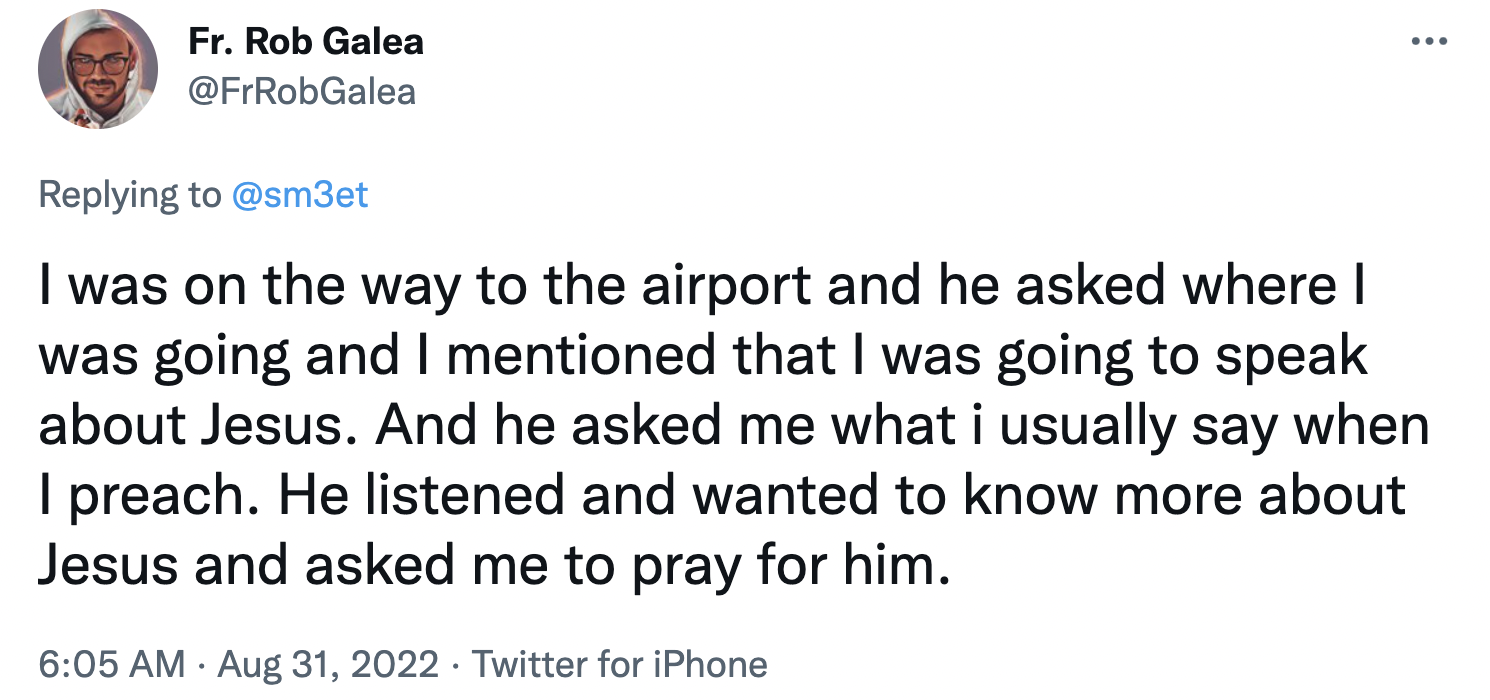This screenshot has height=700, width=1490.
Task: Open the tweet's more options menu
Action: click(x=1429, y=43)
